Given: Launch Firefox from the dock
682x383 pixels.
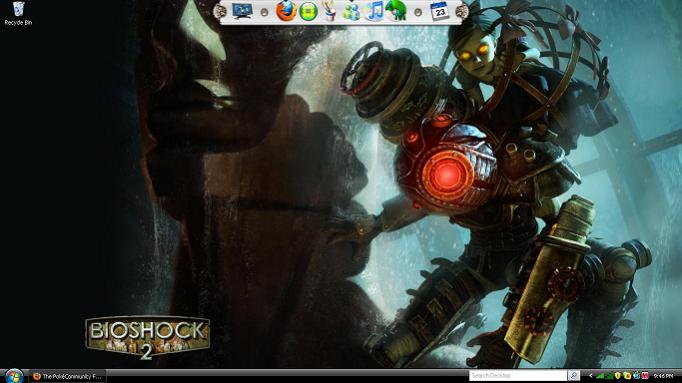Looking at the screenshot, I should 286,11.
